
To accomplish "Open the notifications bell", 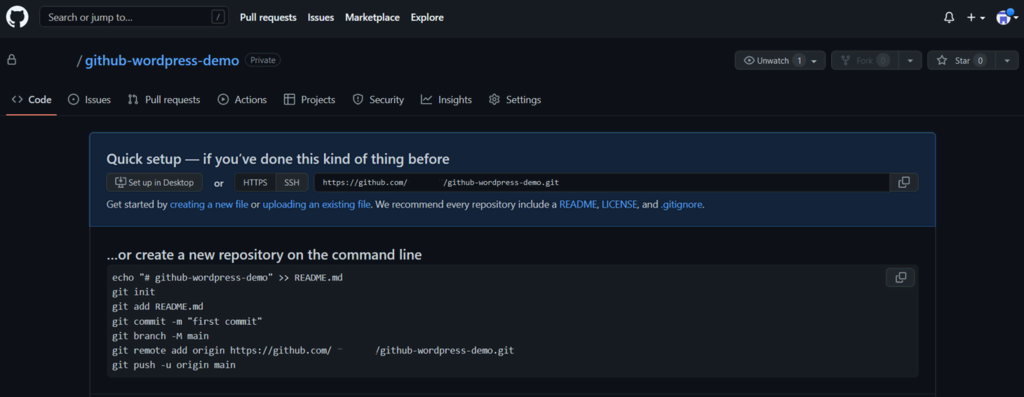I will coord(949,18).
